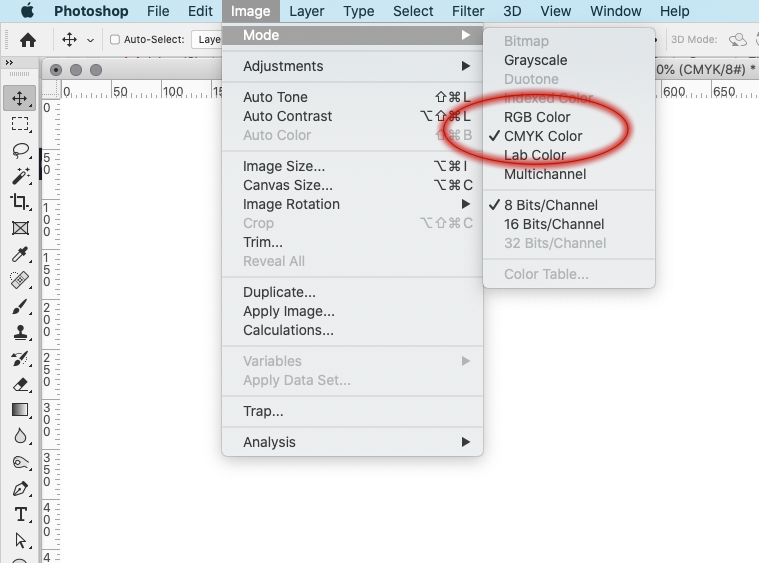Open the View menu
This screenshot has height=563, width=759.
[556, 11]
